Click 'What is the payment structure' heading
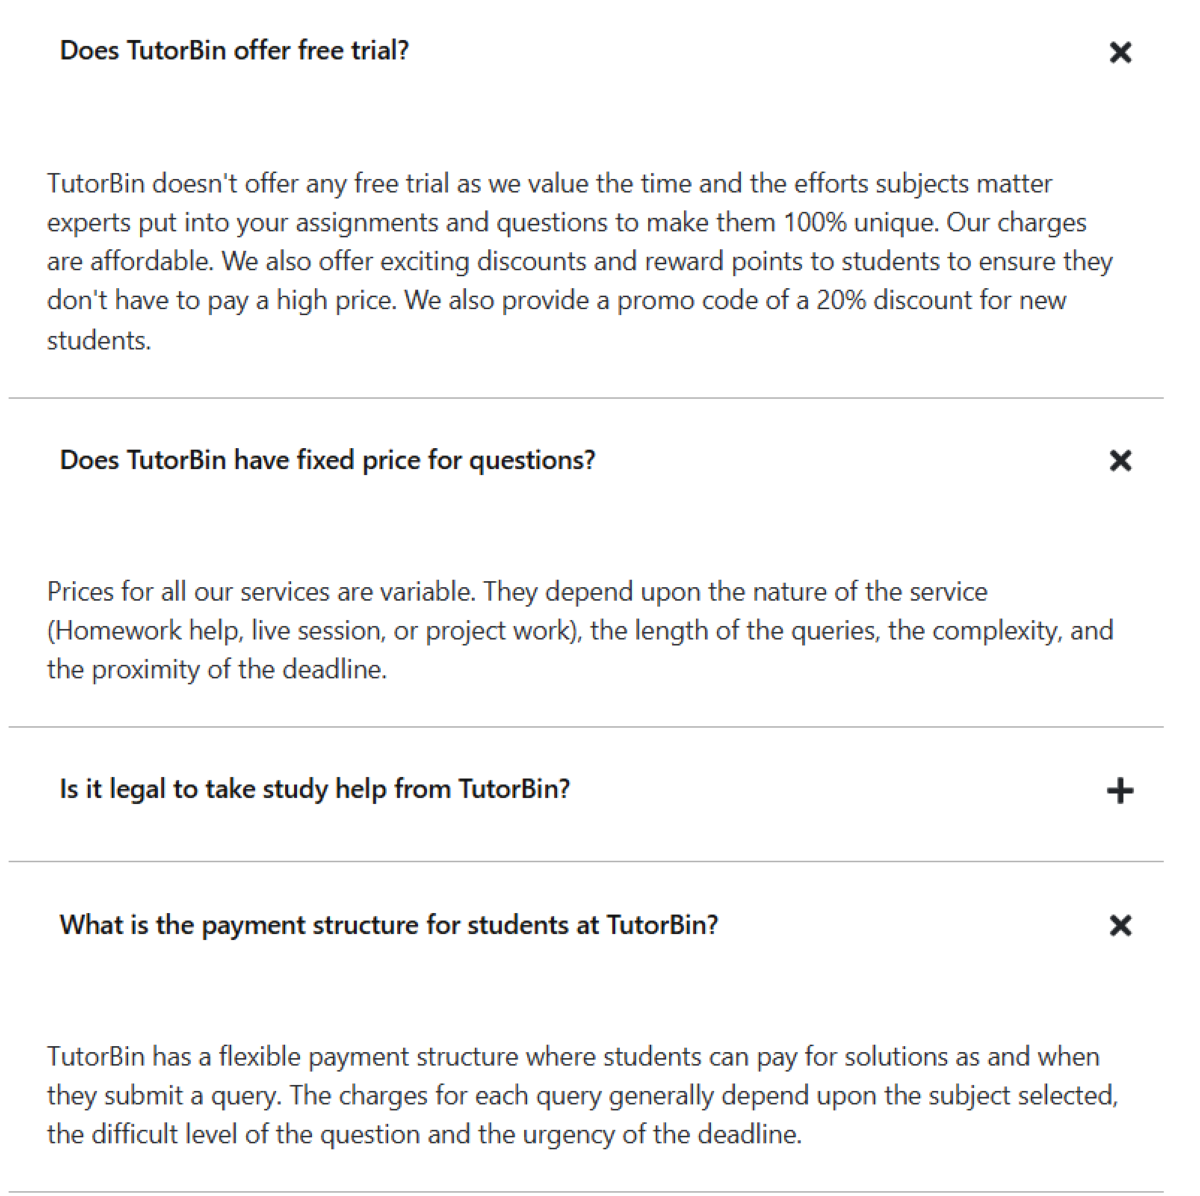Viewport: 1200px width, 1196px height. coord(388,925)
